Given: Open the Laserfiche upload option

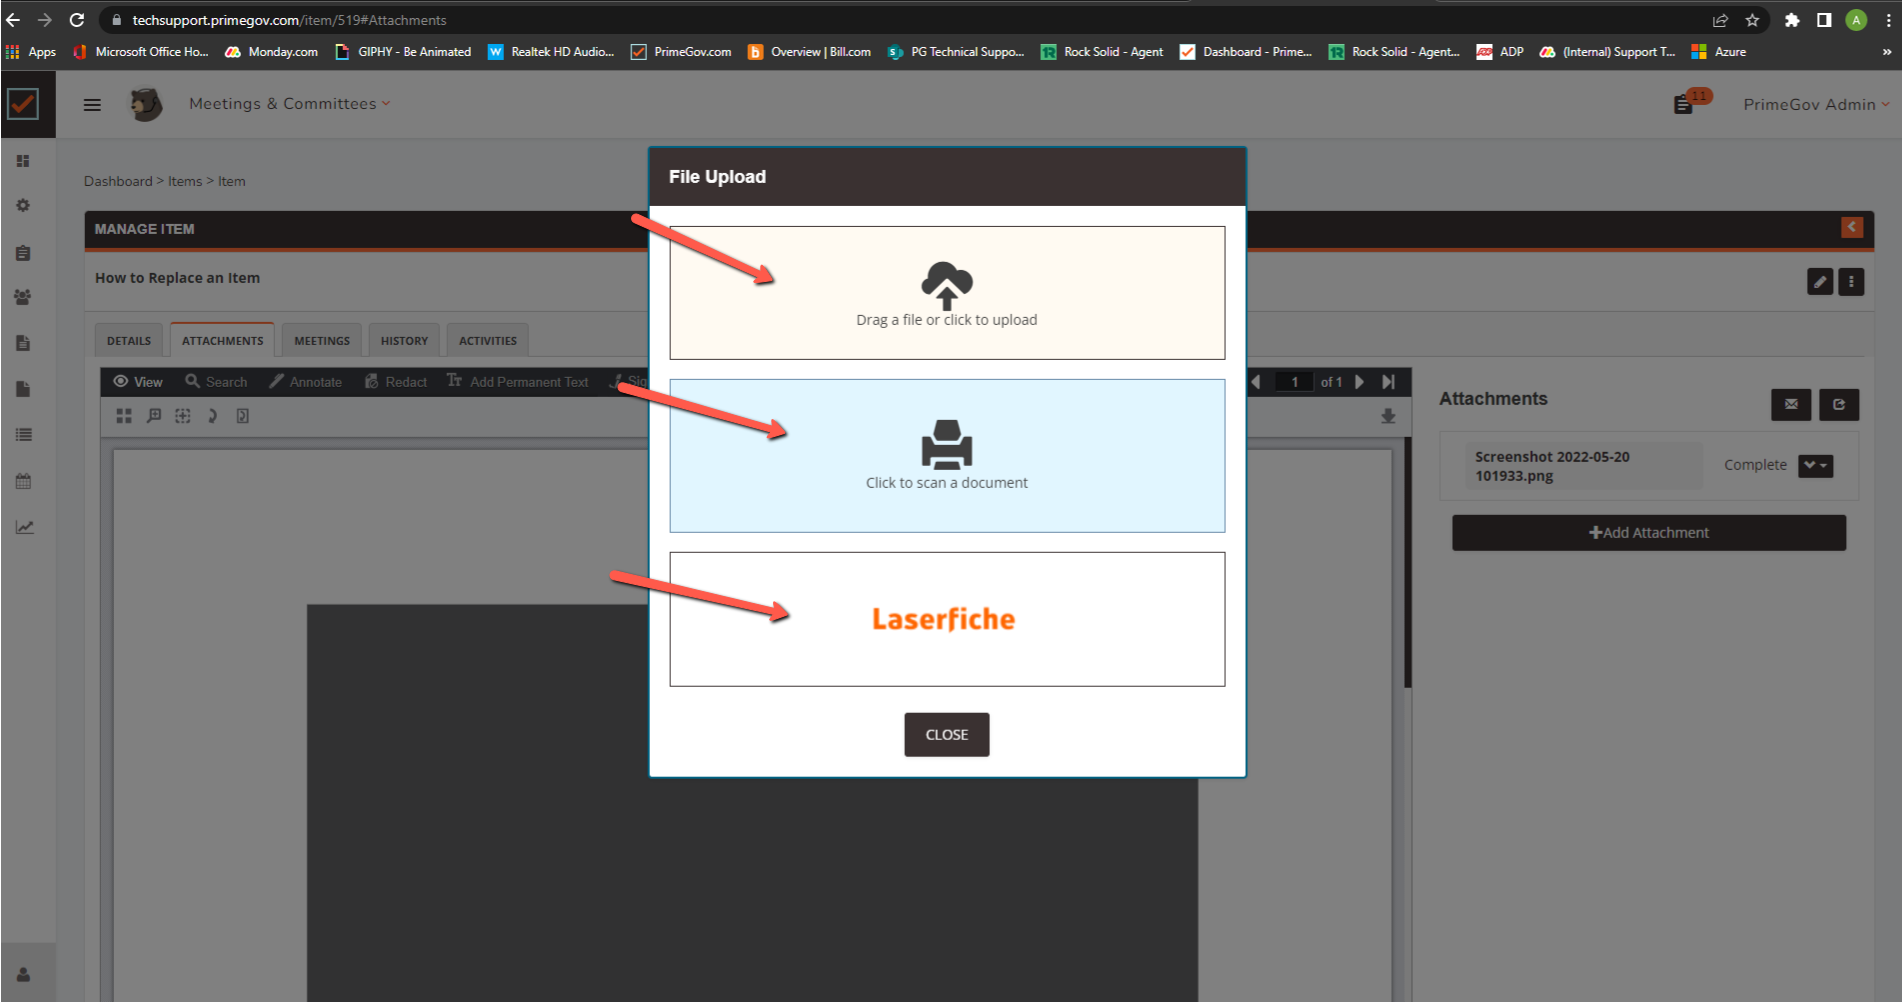Looking at the screenshot, I should click(x=947, y=619).
